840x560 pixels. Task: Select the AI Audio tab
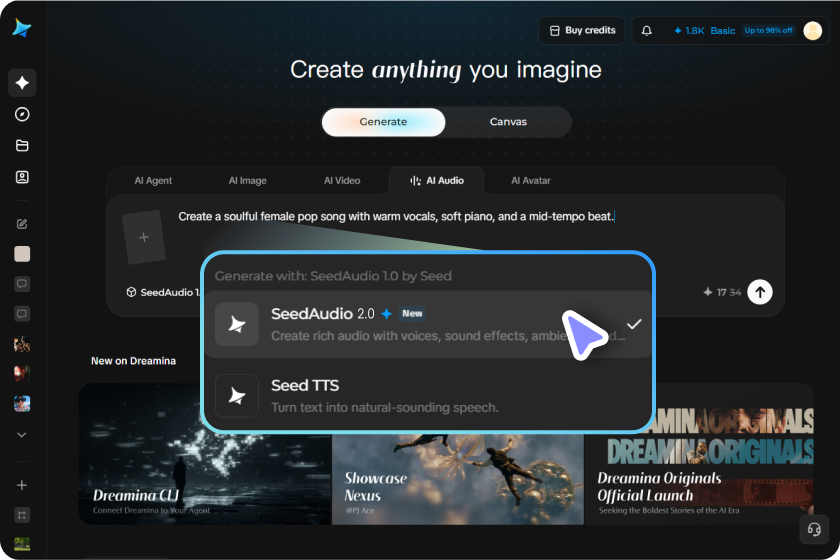point(437,181)
